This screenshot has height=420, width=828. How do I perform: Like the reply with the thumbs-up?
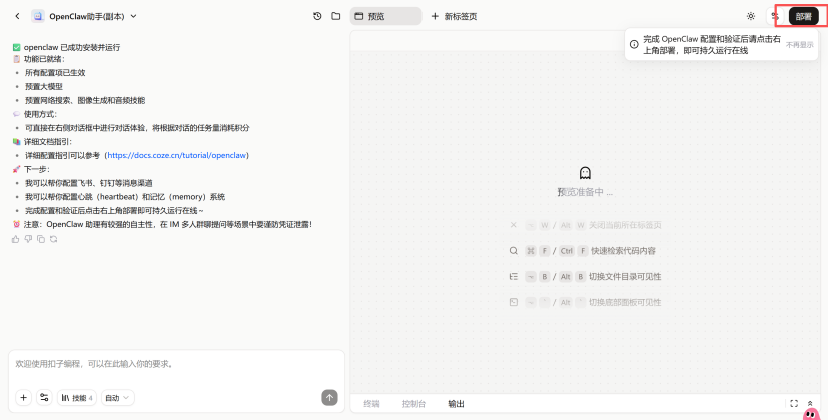click(x=15, y=239)
